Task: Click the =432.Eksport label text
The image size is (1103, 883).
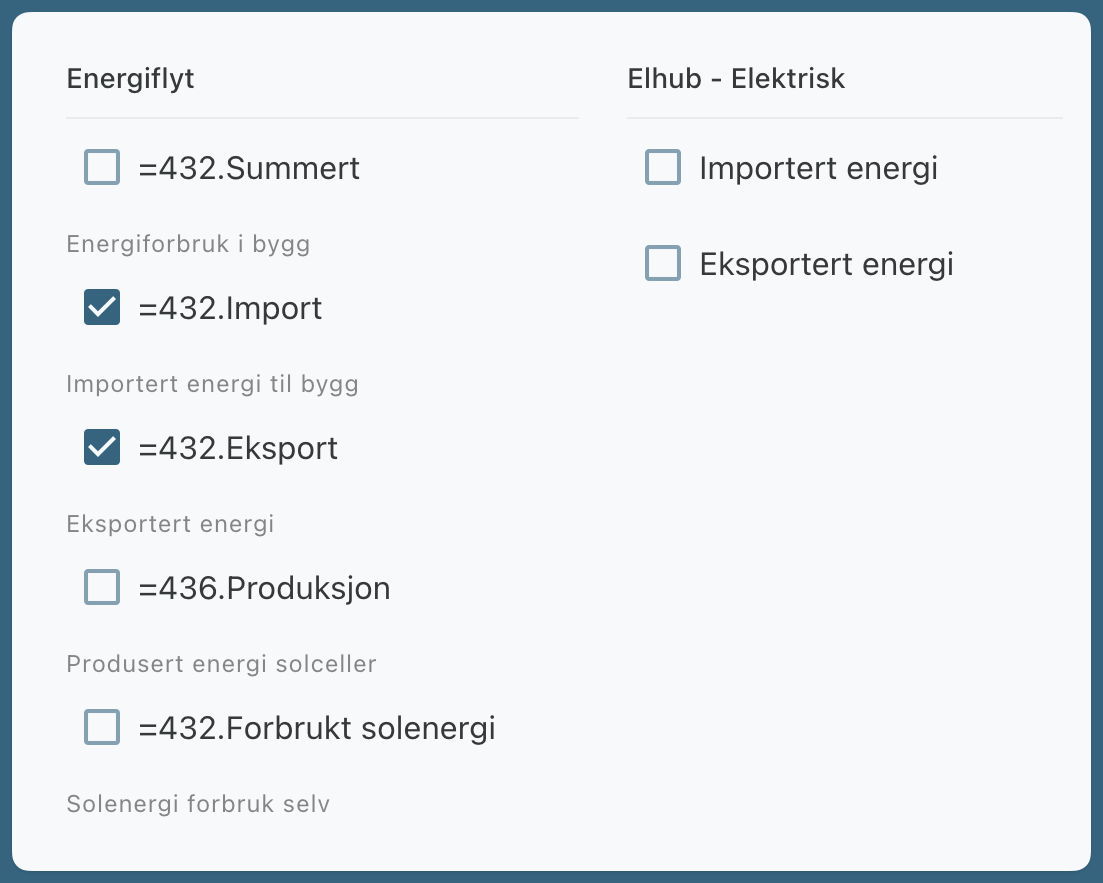Action: point(238,448)
